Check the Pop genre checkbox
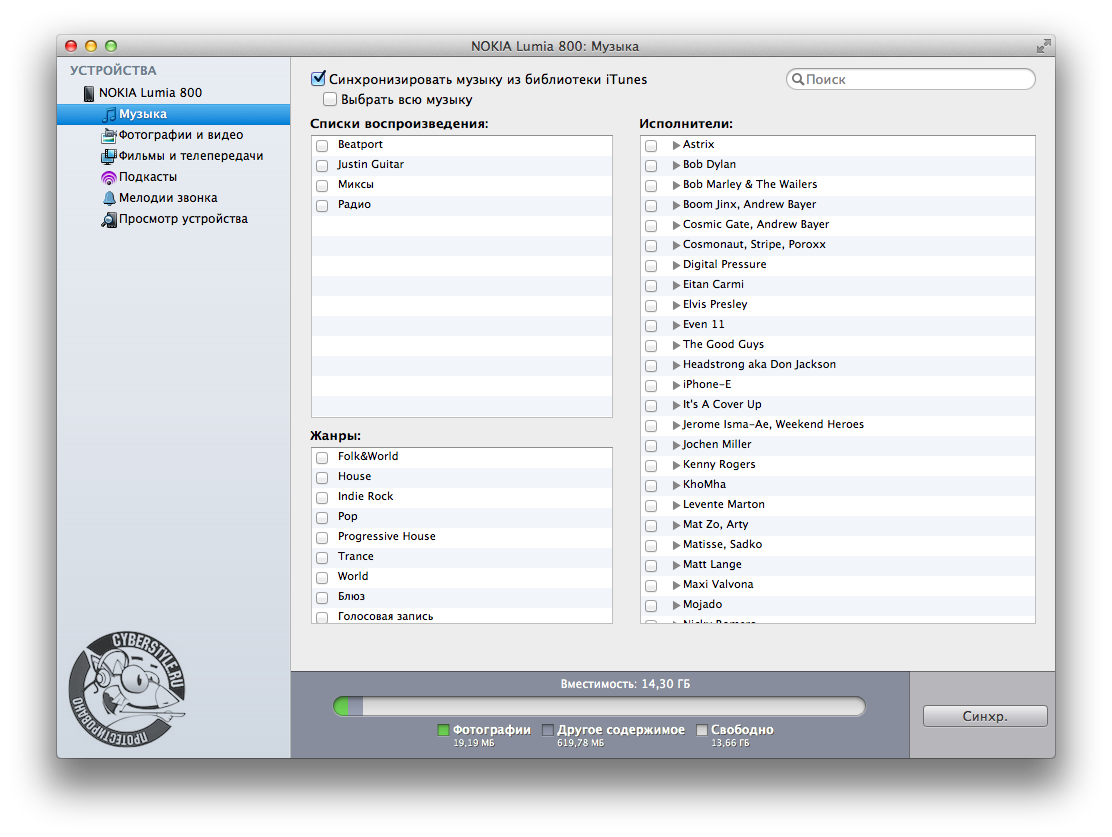The width and height of the screenshot is (1112, 837). coord(322,518)
